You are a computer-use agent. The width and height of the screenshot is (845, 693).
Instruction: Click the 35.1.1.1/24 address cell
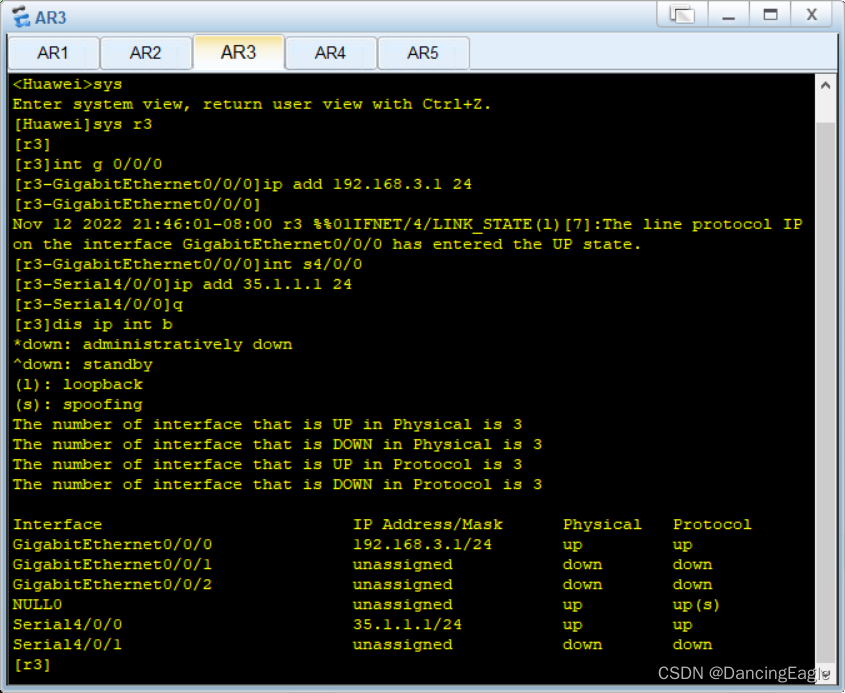click(407, 624)
